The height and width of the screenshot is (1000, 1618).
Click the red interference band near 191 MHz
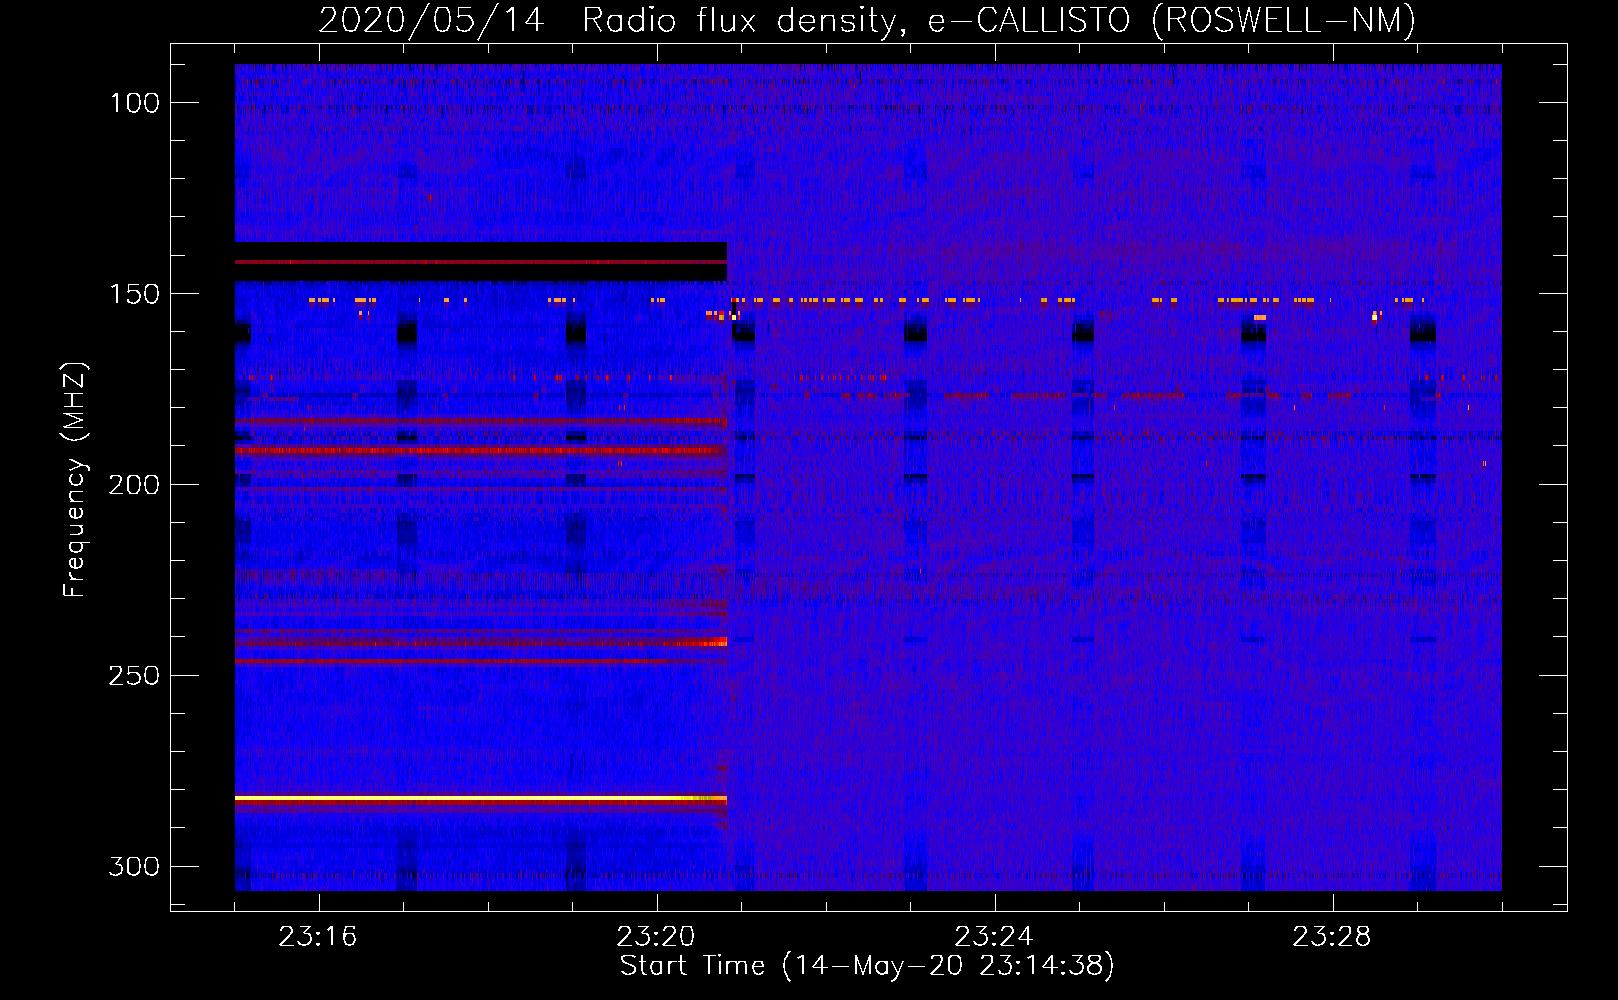click(481, 451)
